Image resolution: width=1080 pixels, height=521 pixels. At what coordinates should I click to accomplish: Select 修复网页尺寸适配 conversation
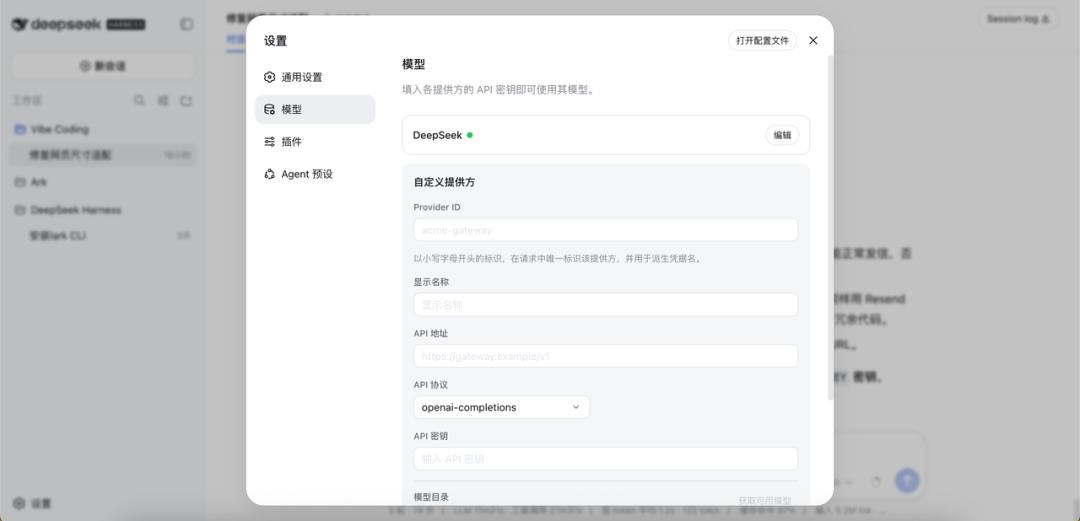[x=103, y=155]
